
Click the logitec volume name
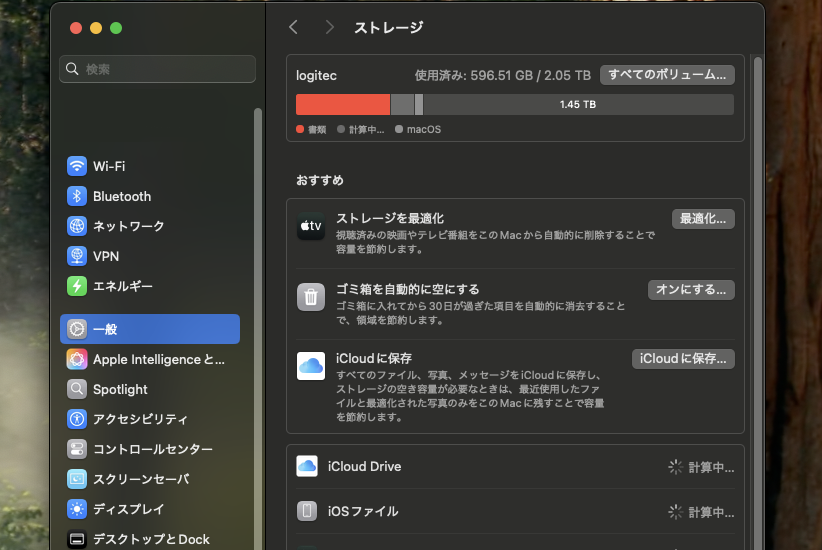(316, 76)
